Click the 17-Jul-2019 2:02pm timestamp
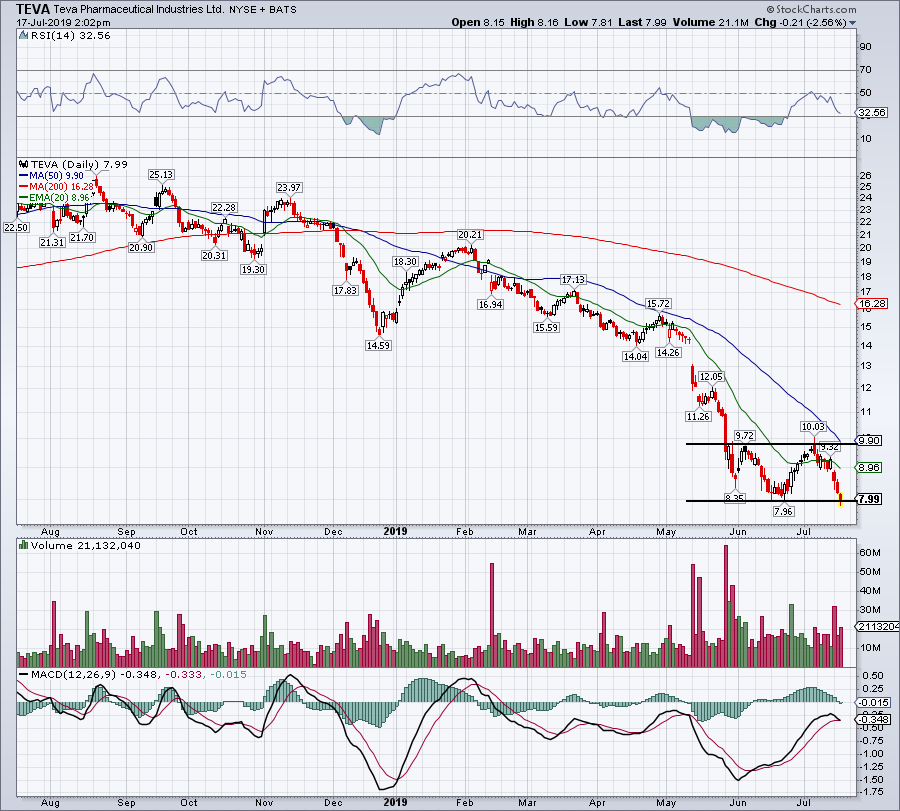This screenshot has width=900, height=811. pos(63,23)
